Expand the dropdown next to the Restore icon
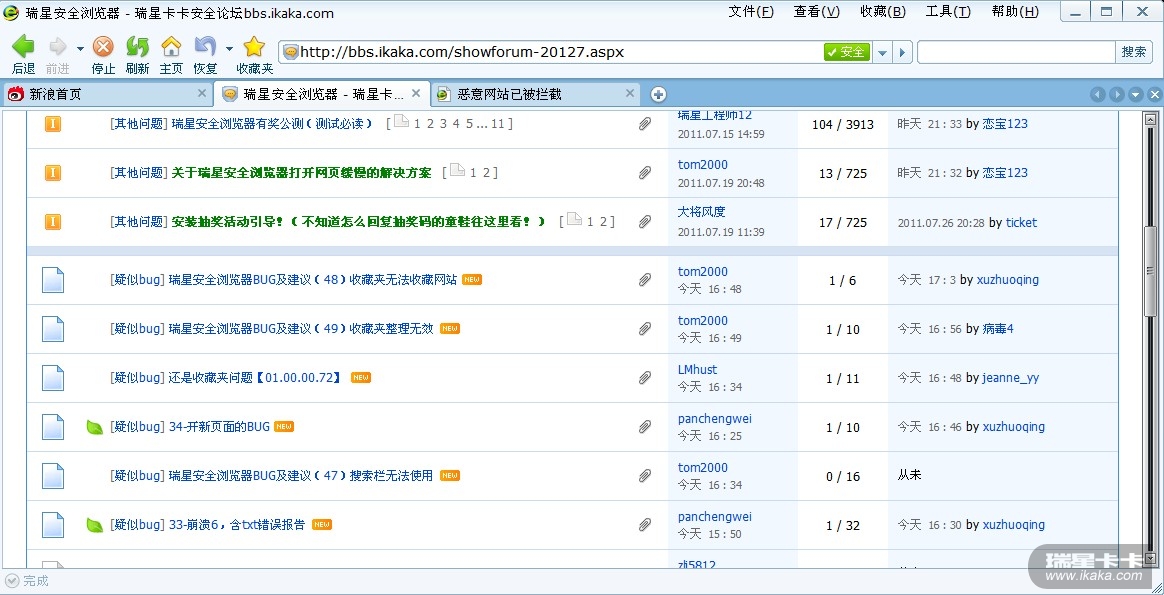 click(229, 49)
